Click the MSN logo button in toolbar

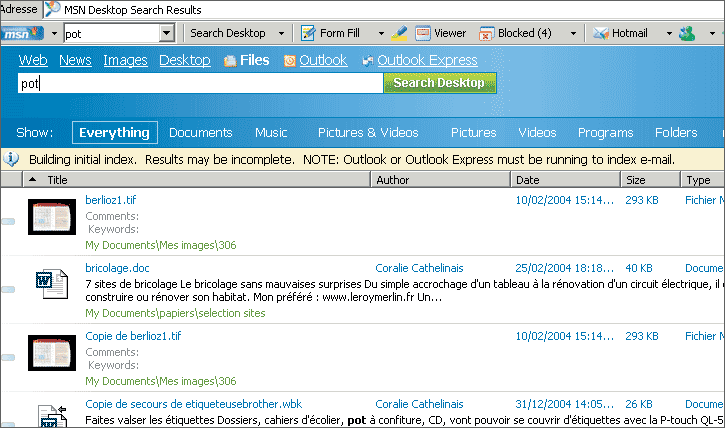pyautogui.click(x=22, y=33)
